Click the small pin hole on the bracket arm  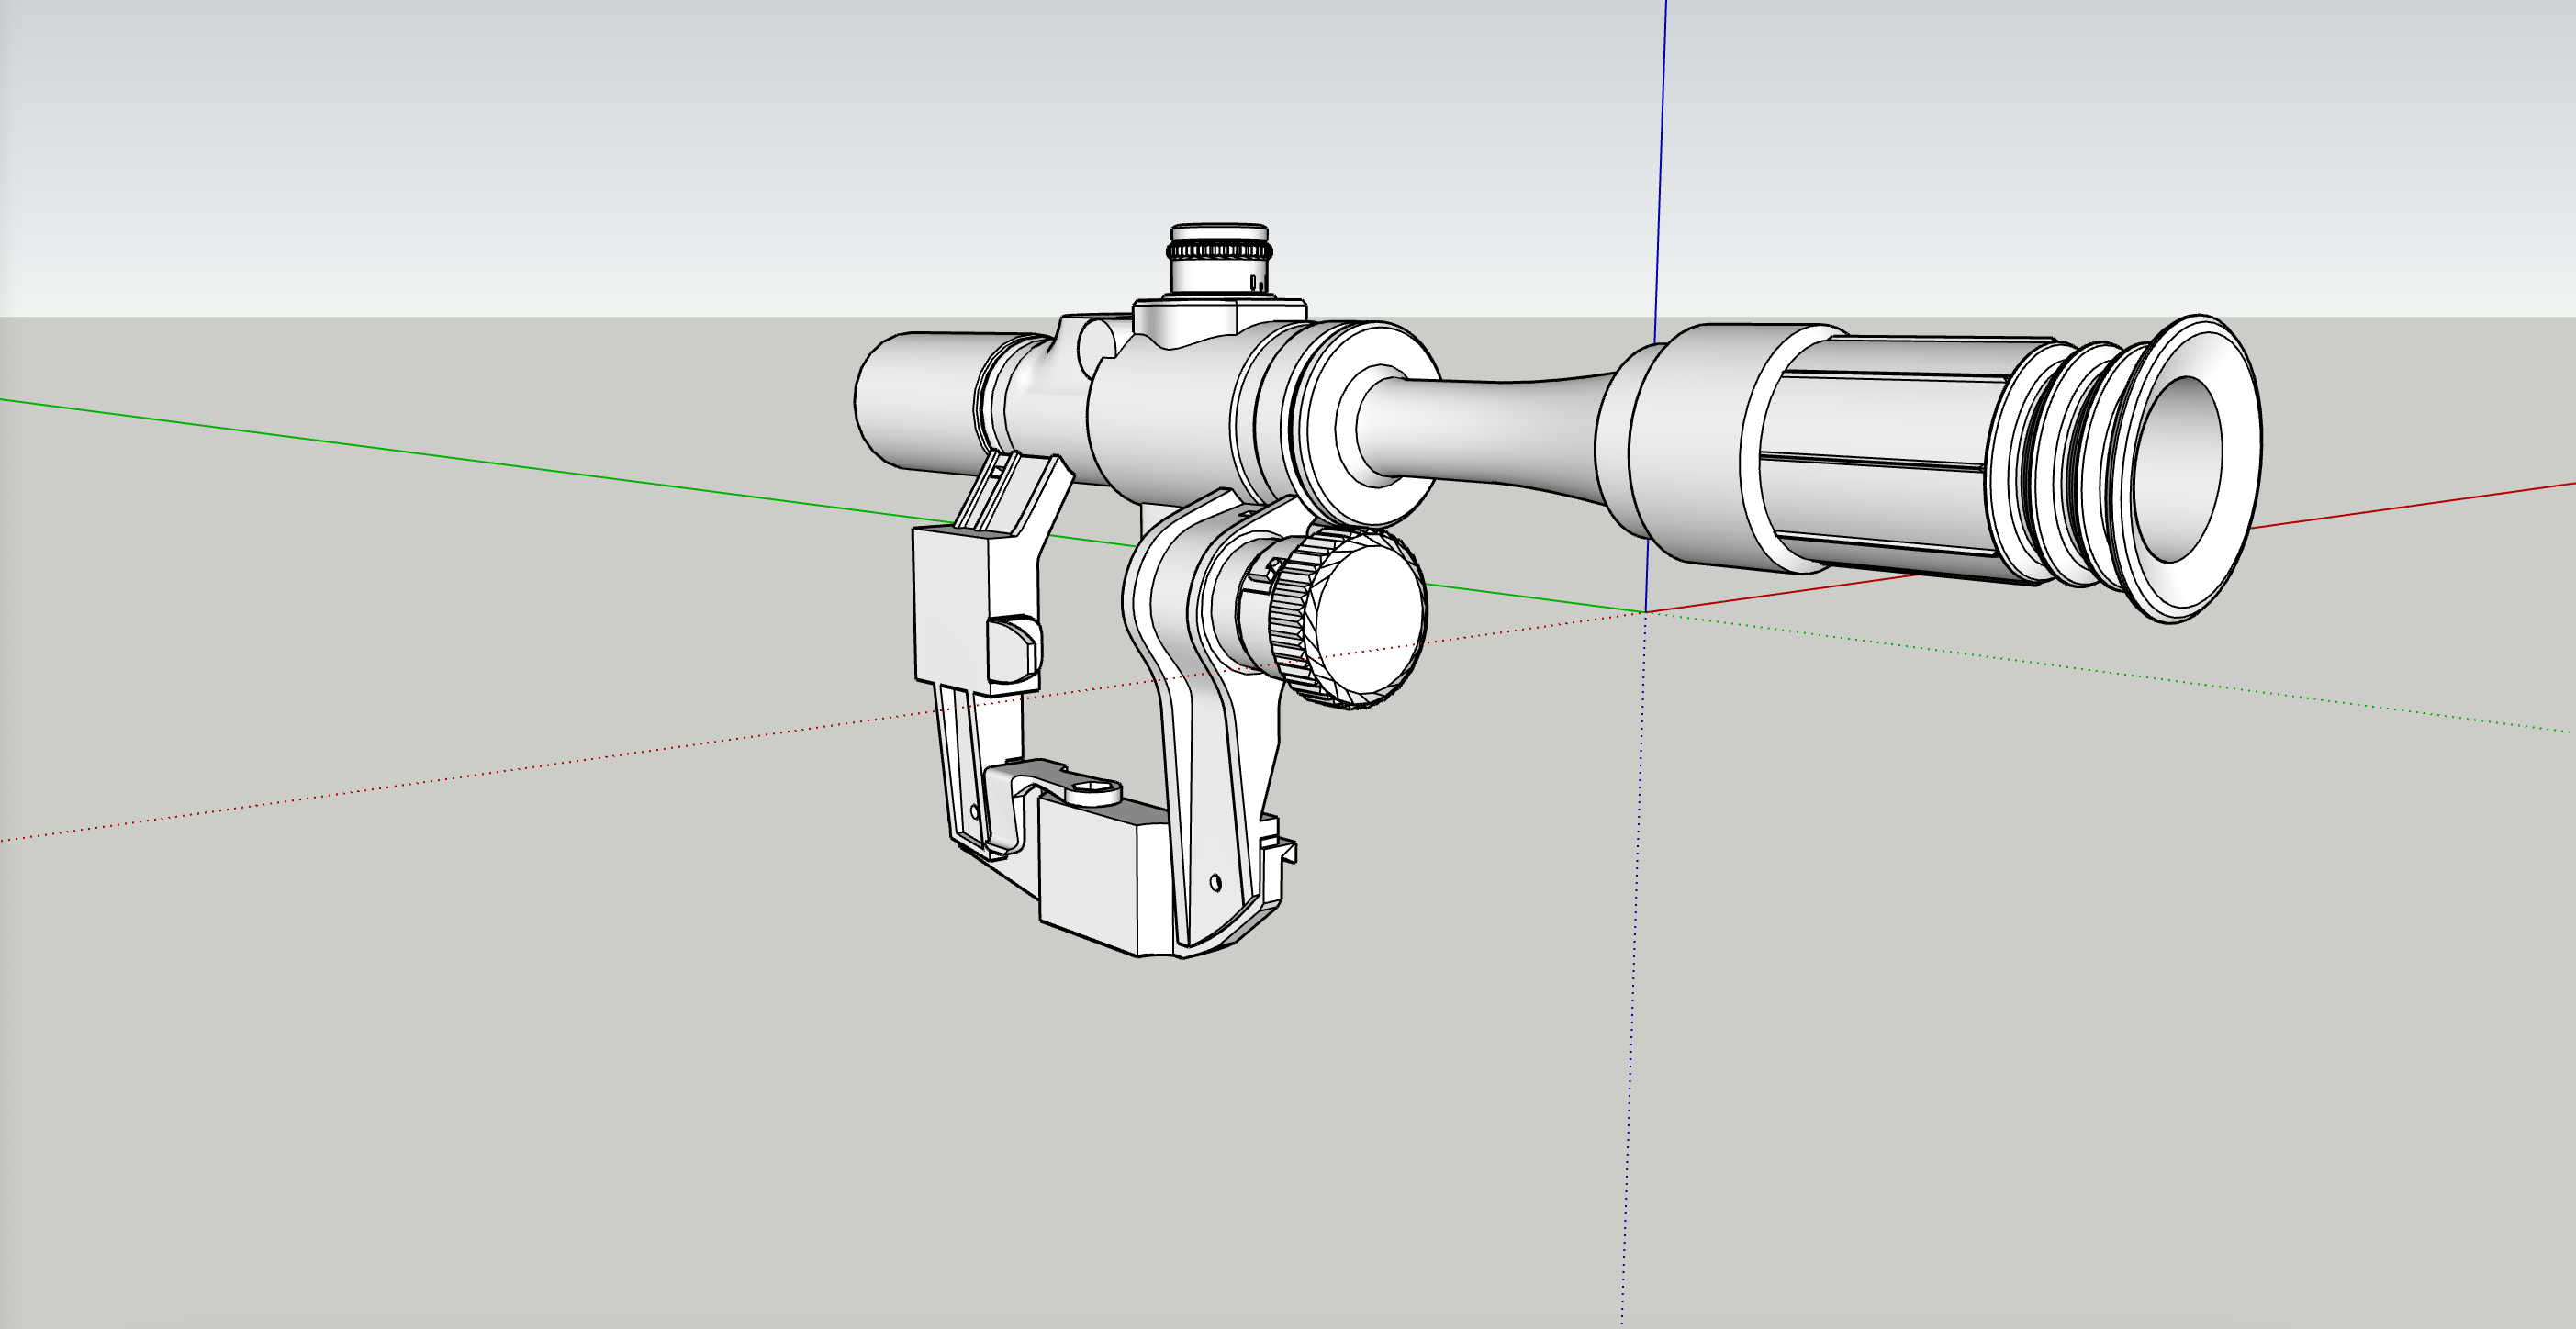[x=1215, y=882]
